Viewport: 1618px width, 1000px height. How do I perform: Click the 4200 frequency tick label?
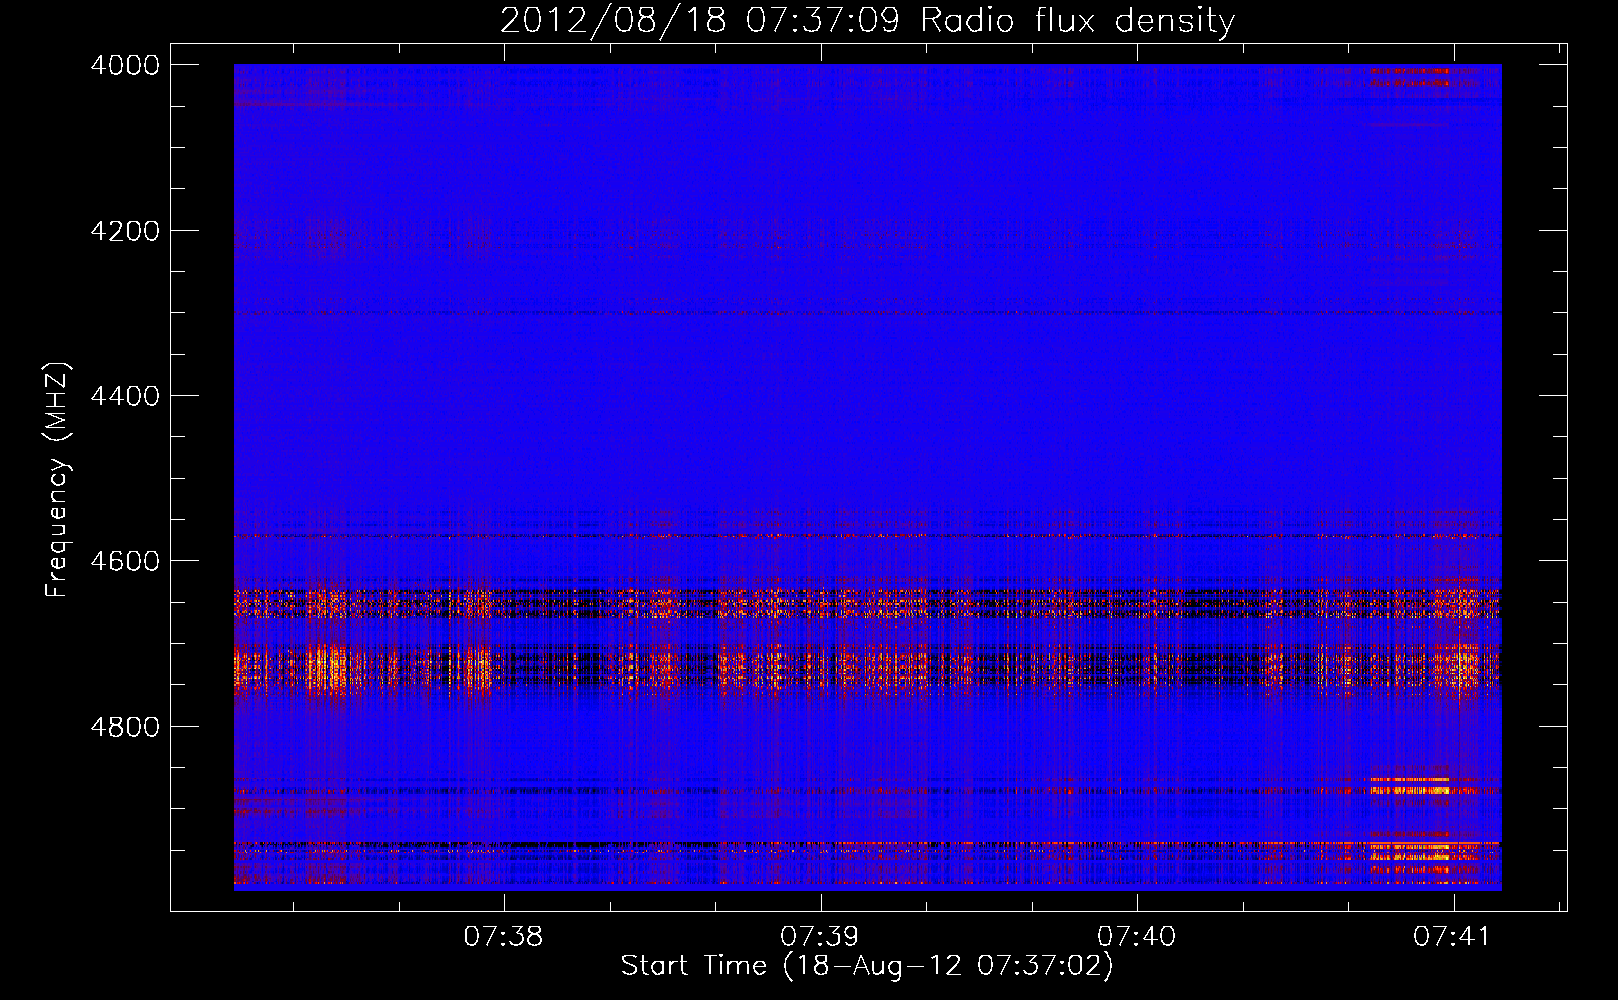click(125, 231)
